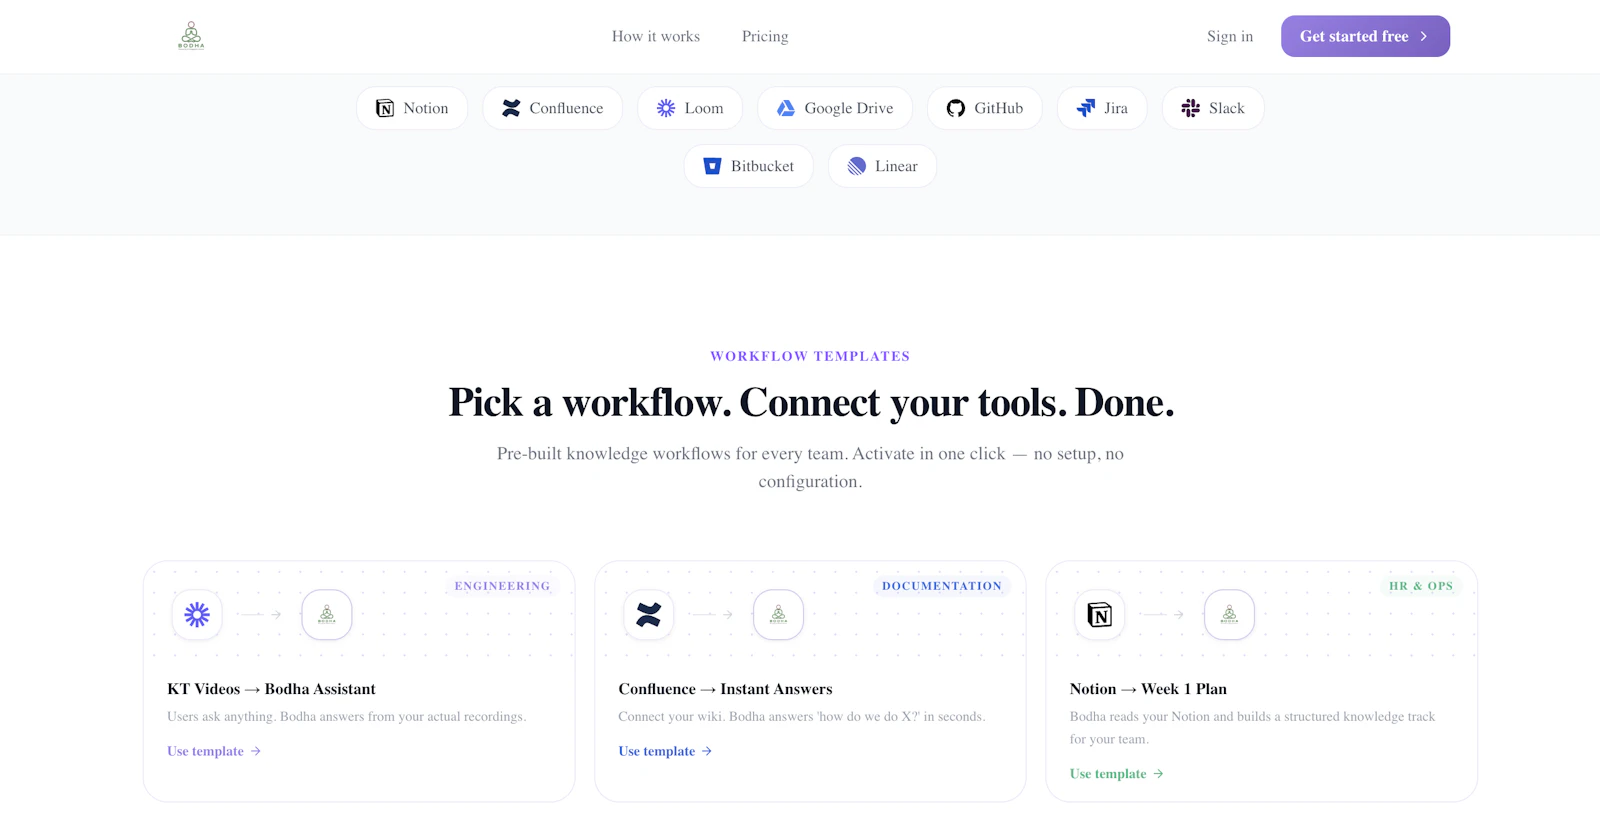Go to the Pricing page
This screenshot has height=813, width=1600.
765,36
